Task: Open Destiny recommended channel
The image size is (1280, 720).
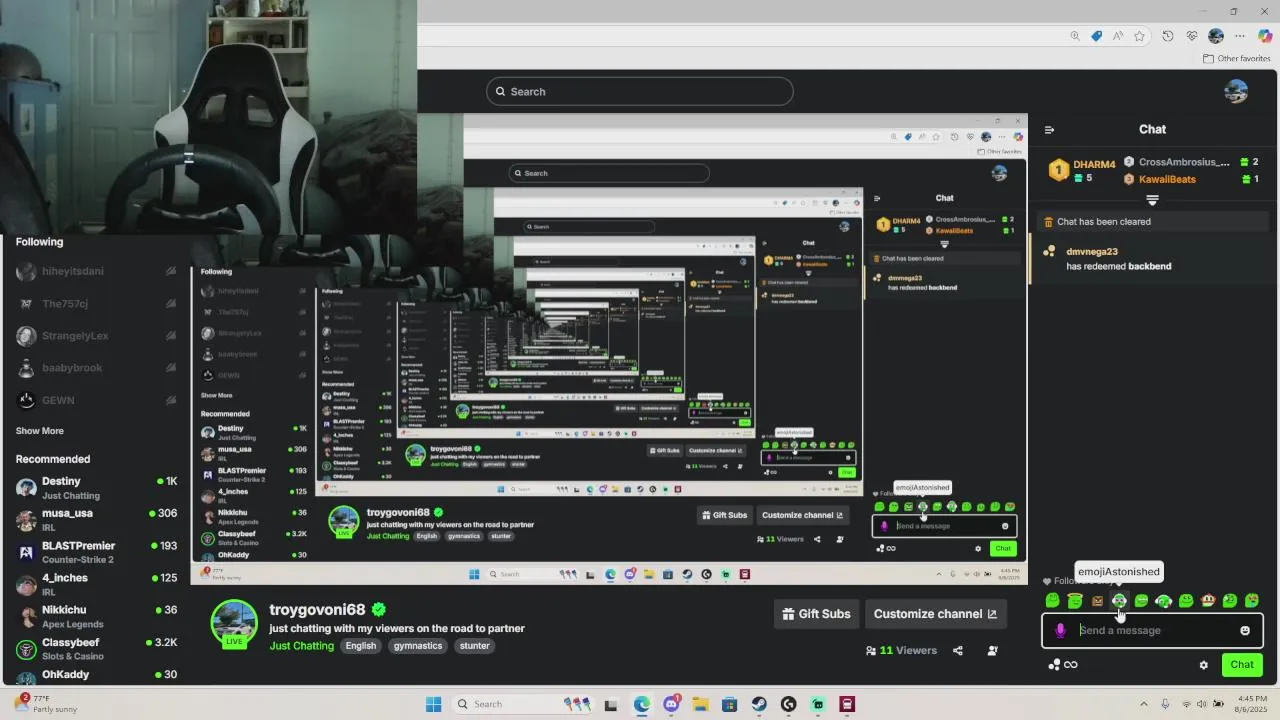Action: [x=97, y=488]
